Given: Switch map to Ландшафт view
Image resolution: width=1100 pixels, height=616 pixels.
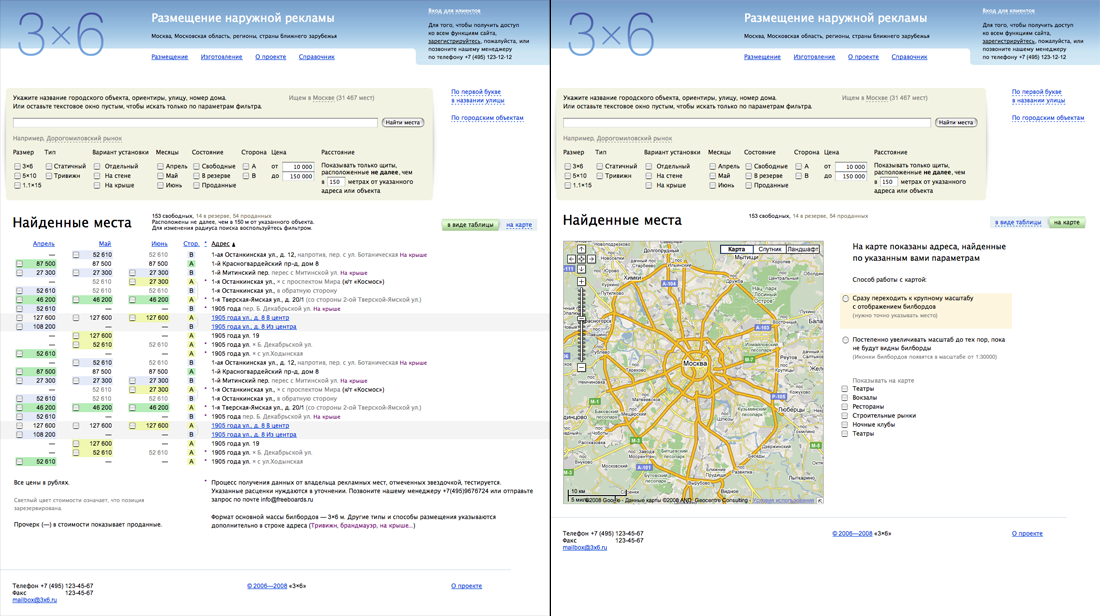Looking at the screenshot, I should coord(802,249).
